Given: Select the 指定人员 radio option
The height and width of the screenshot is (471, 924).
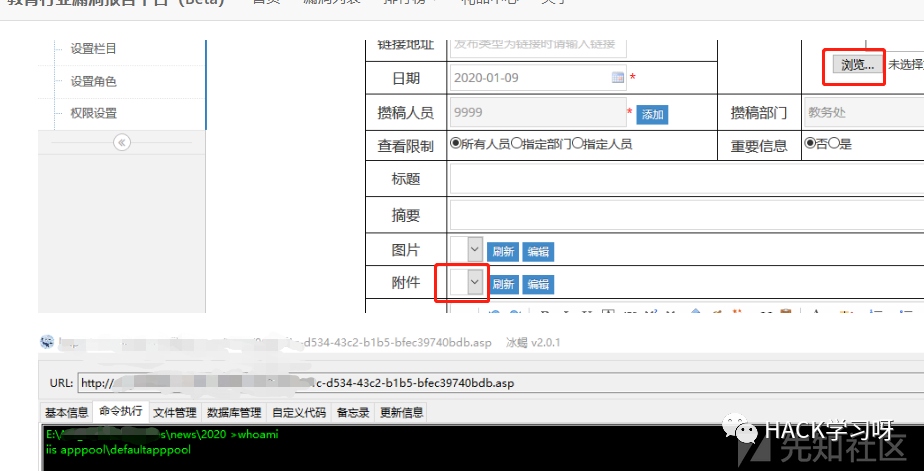Looking at the screenshot, I should (578, 143).
